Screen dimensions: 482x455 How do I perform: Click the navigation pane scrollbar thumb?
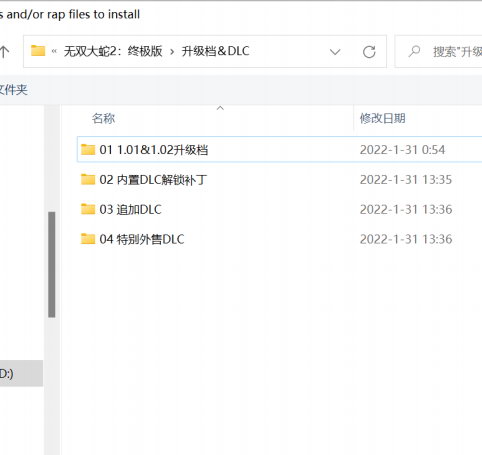[x=52, y=265]
